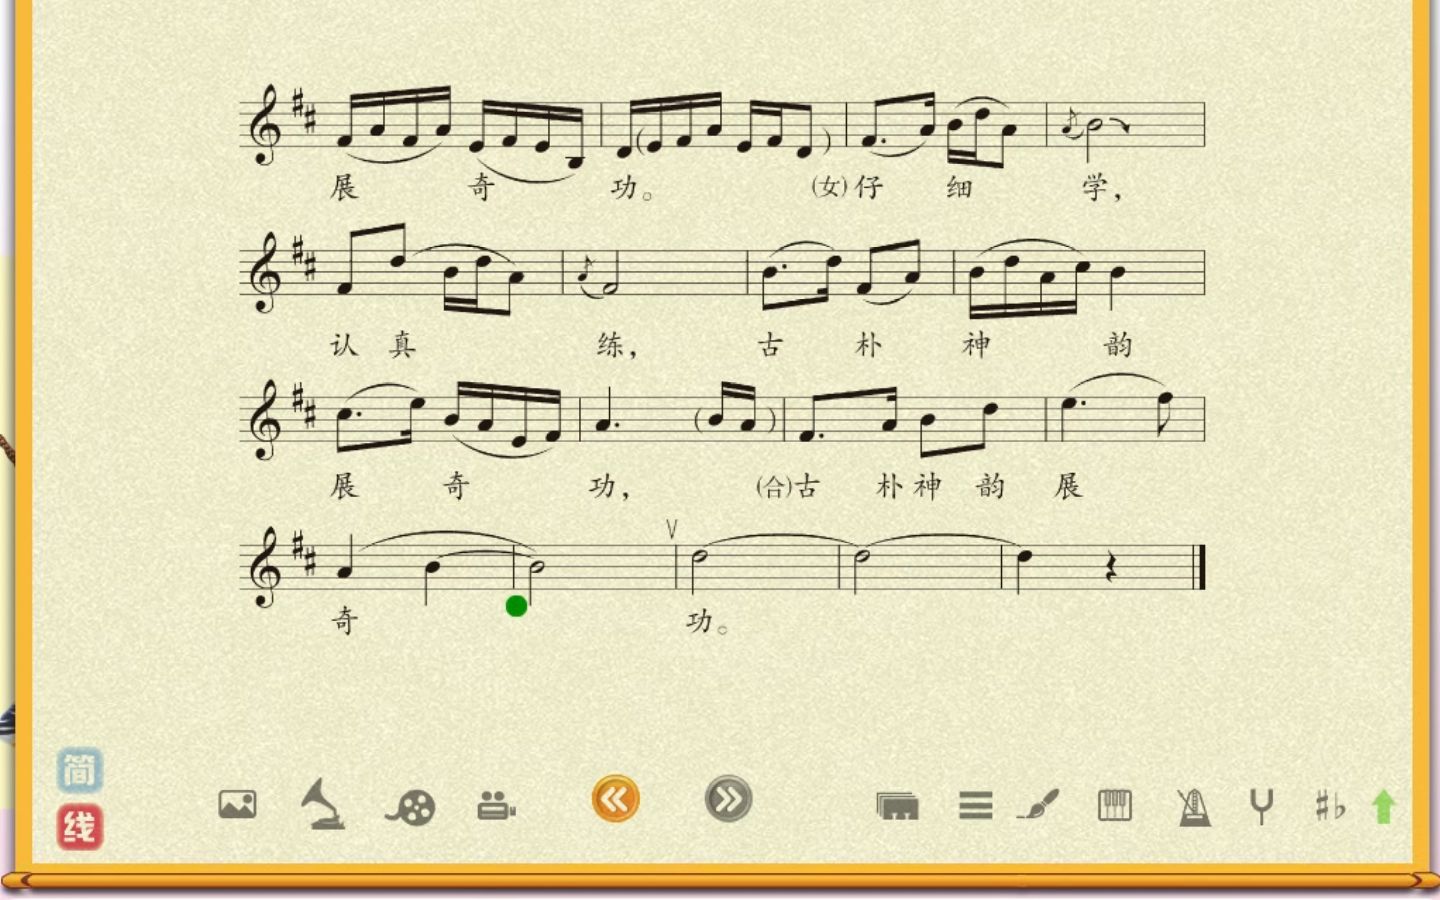Image resolution: width=1440 pixels, height=900 pixels.
Task: Go to next page with gray arrows
Action: 728,799
